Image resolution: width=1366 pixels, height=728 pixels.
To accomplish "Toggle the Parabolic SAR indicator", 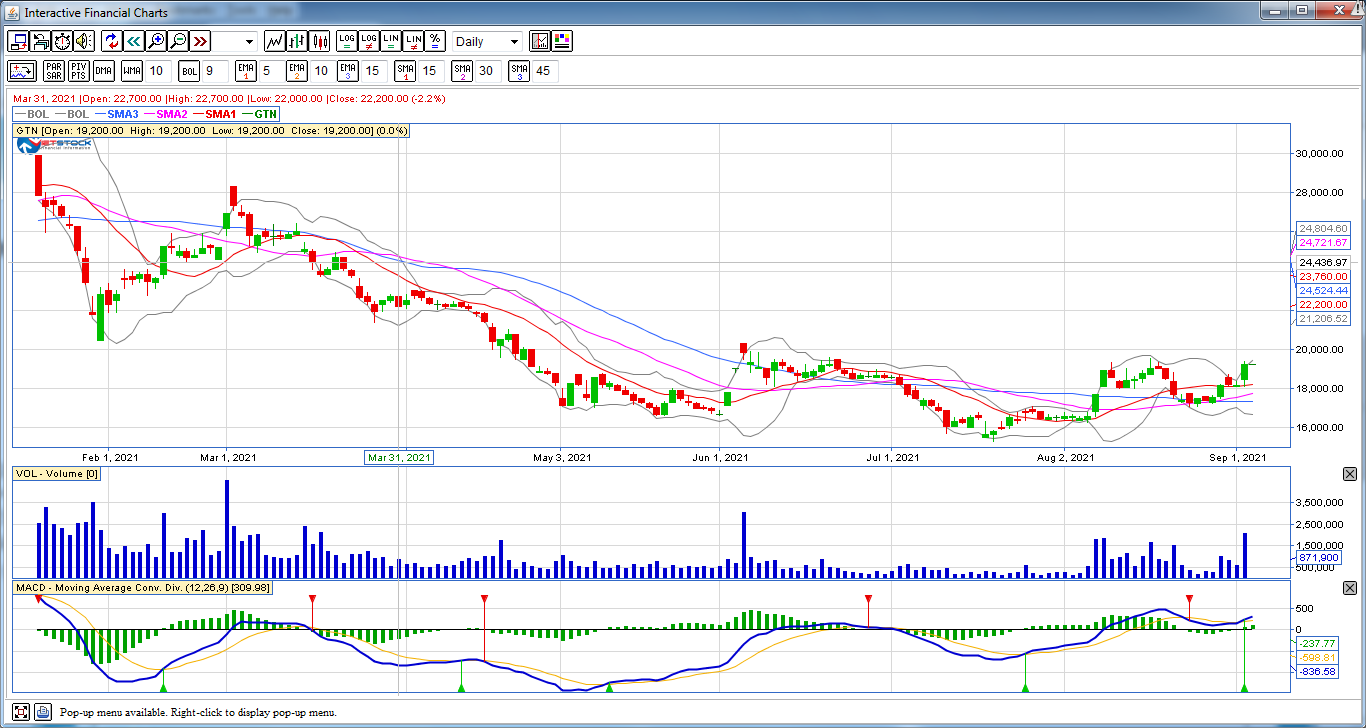I will 53,71.
